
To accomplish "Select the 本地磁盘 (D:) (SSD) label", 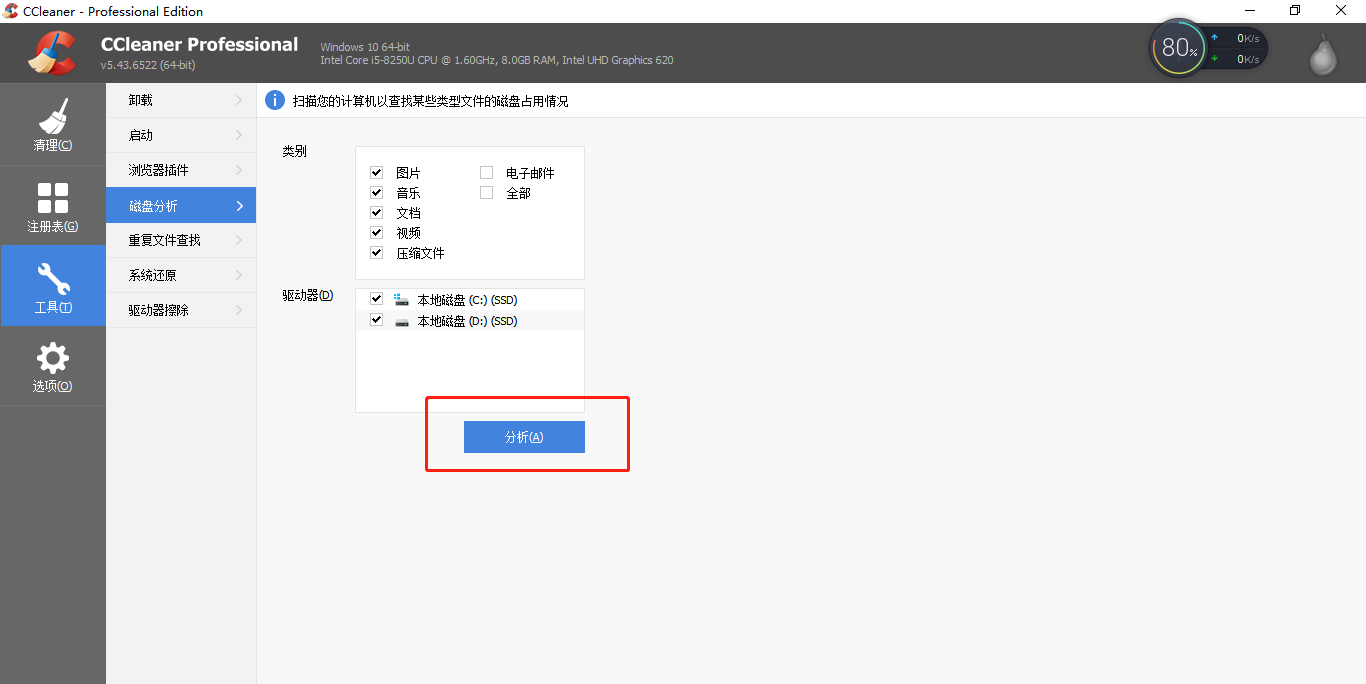I will 467,321.
